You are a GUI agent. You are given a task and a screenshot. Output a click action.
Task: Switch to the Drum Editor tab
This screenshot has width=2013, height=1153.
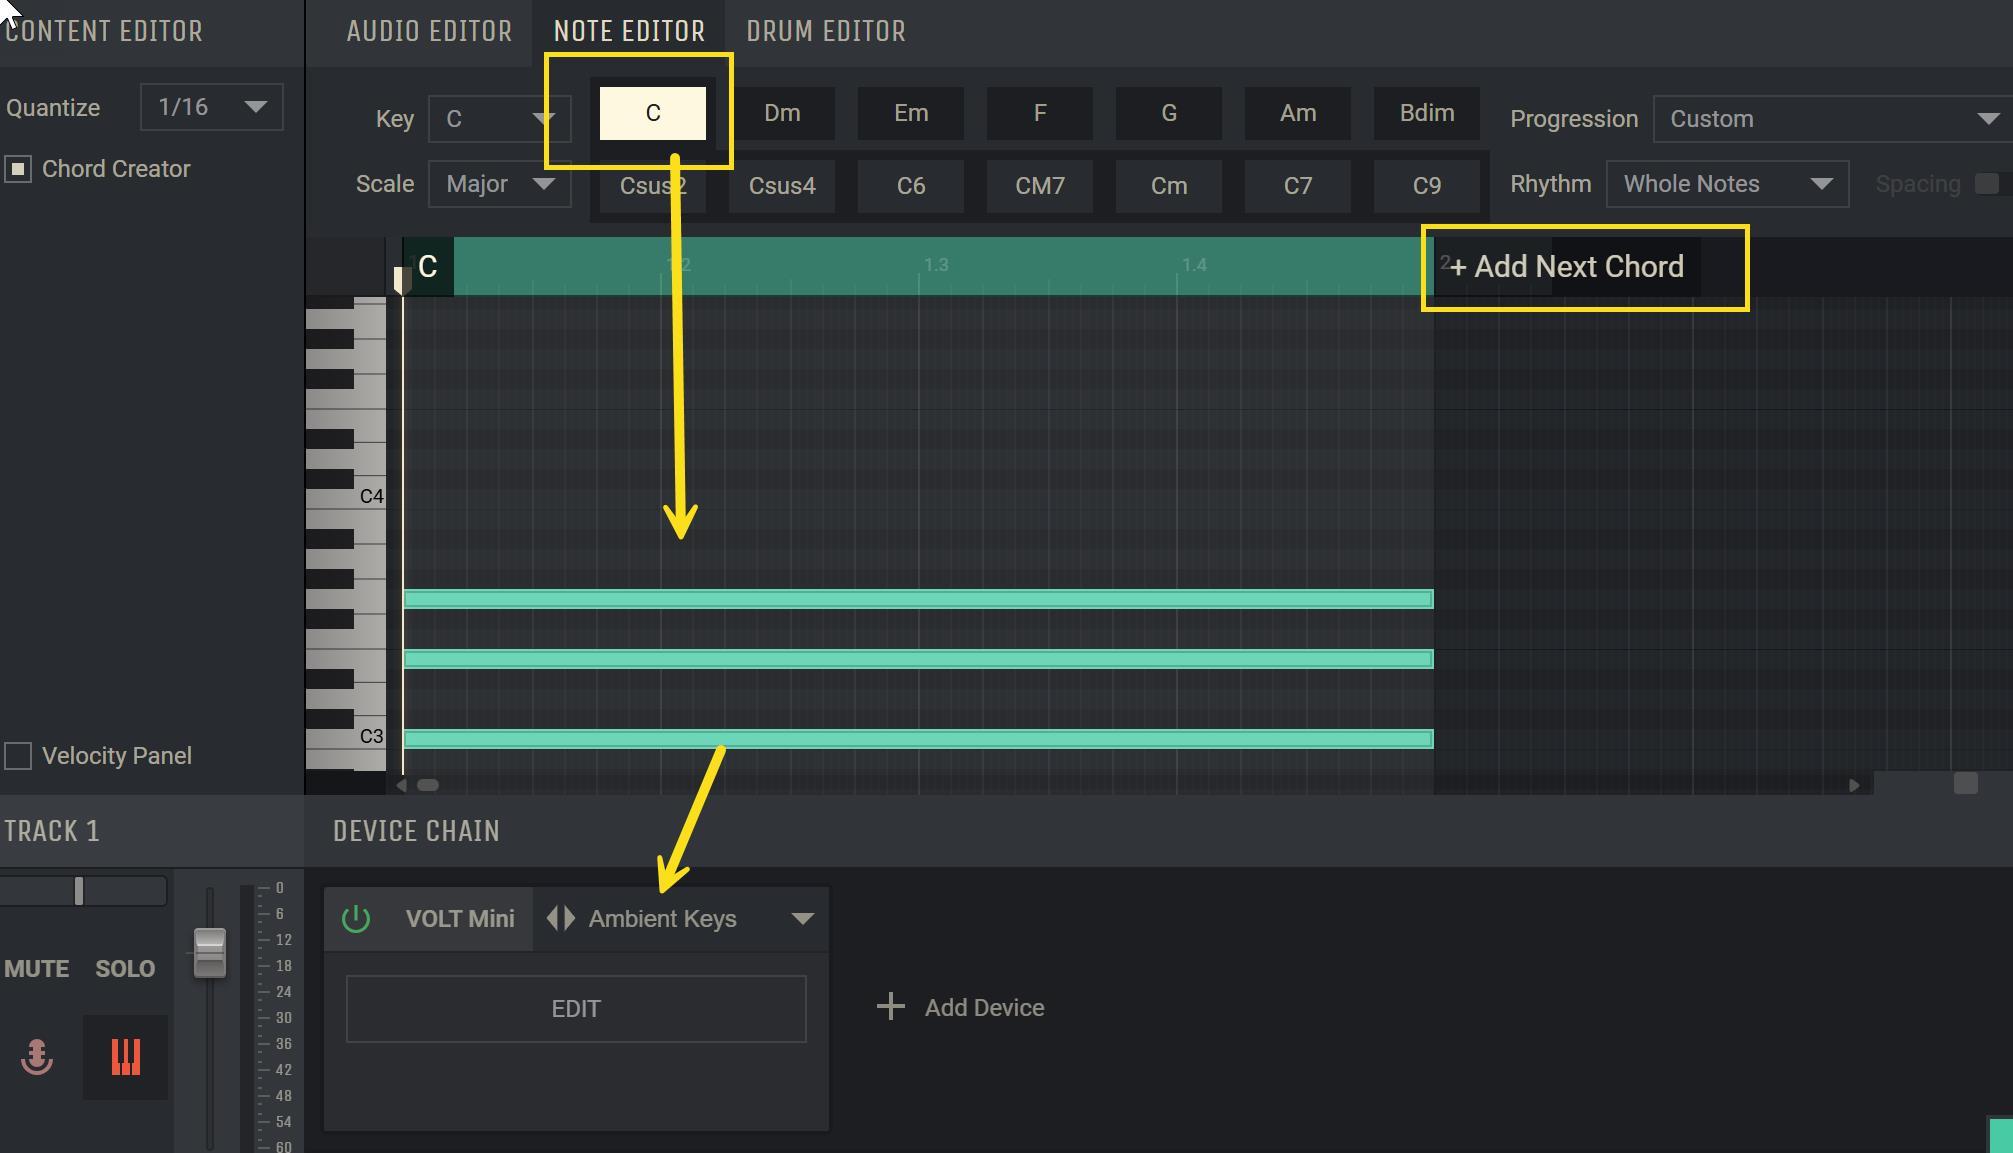tap(825, 29)
